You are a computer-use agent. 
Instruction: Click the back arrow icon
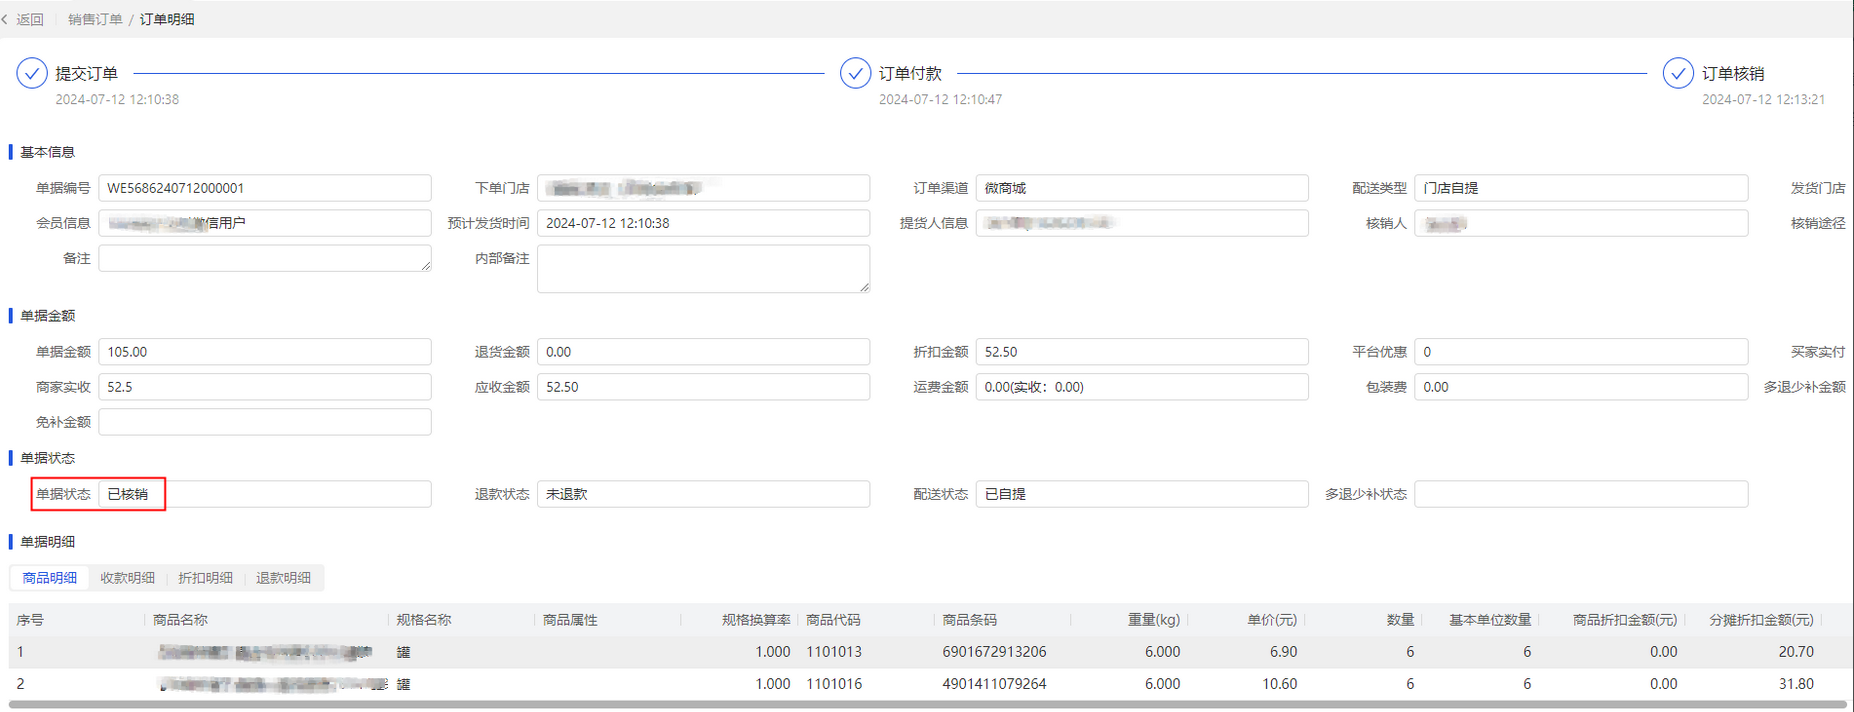click(5, 19)
